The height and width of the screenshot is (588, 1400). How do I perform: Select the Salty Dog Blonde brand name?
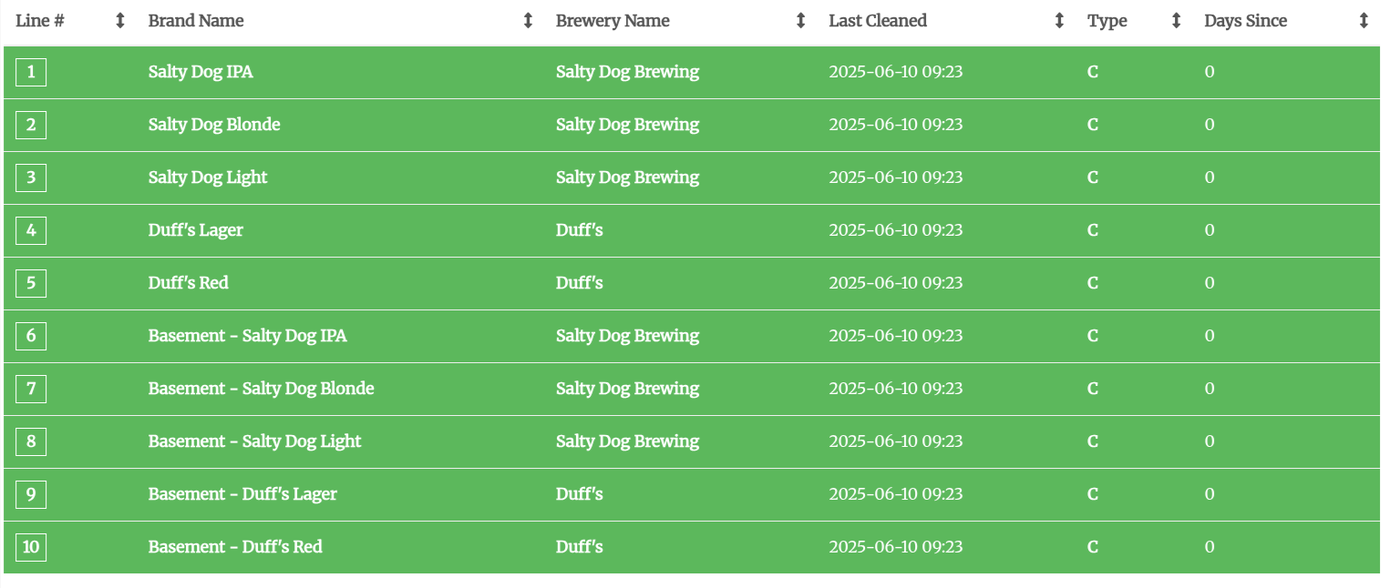pos(214,125)
